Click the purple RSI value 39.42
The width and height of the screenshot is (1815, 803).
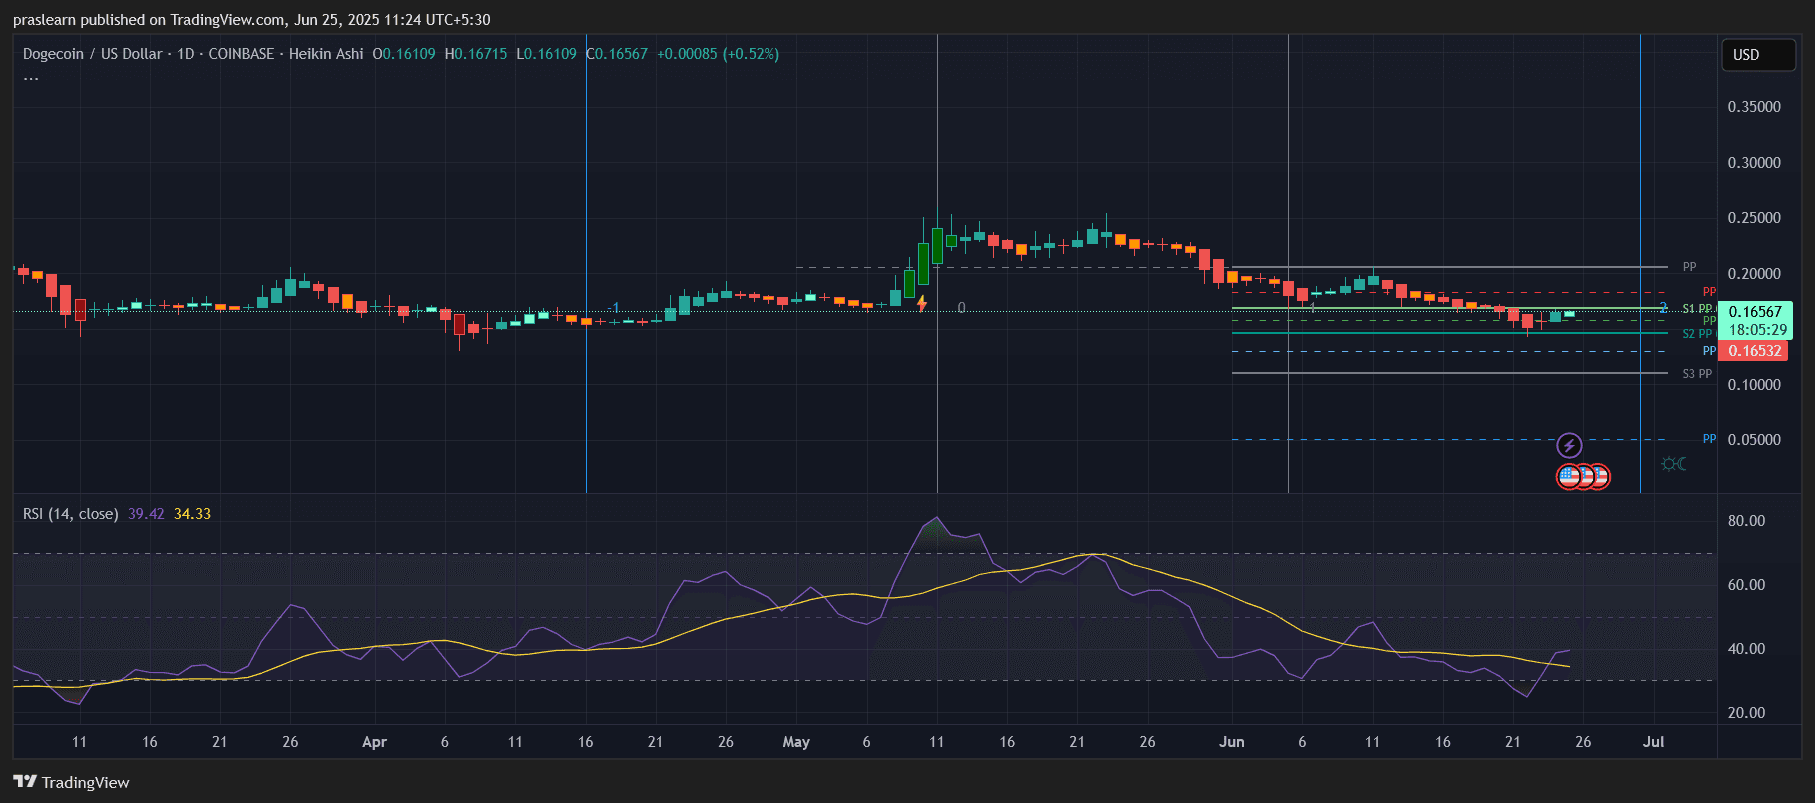tap(146, 514)
